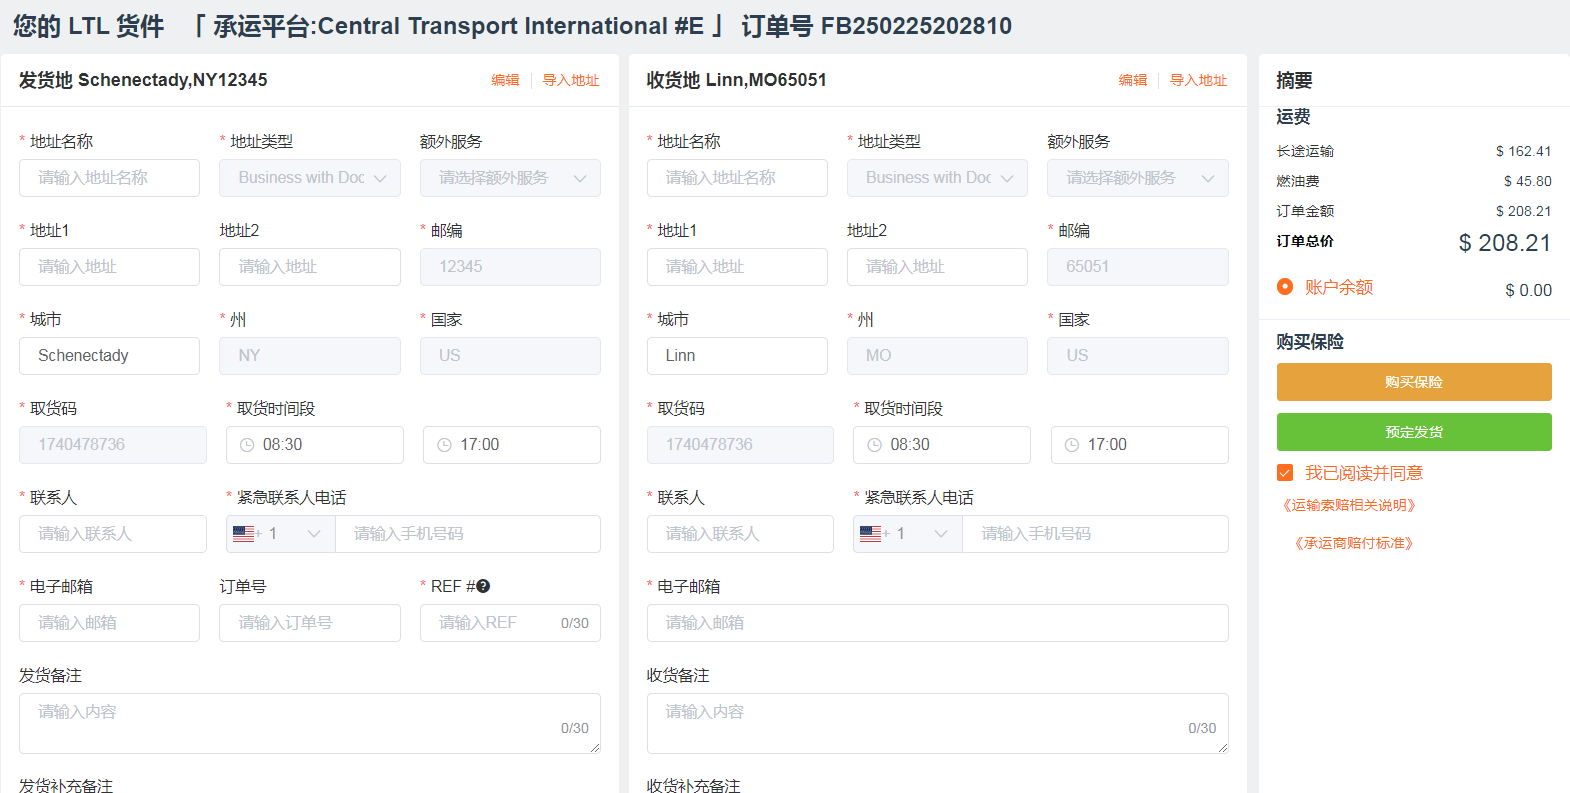1570x793 pixels.
Task: Focus the origin 地址2 input field
Action: (x=310, y=267)
